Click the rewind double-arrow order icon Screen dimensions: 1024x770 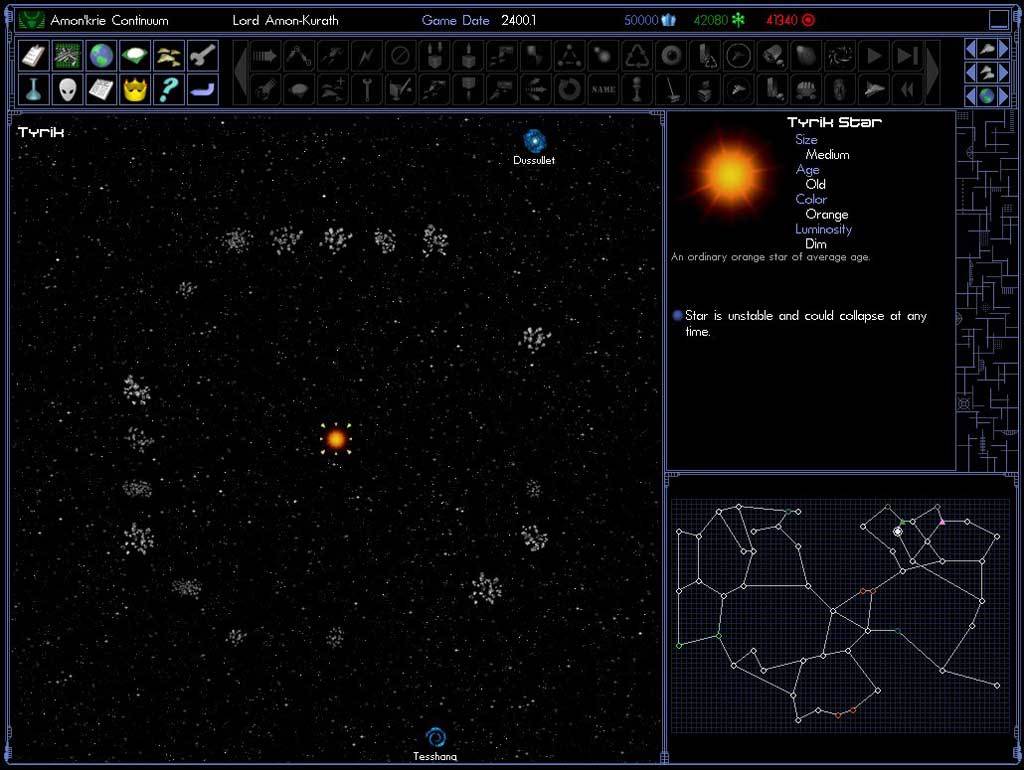tap(908, 89)
